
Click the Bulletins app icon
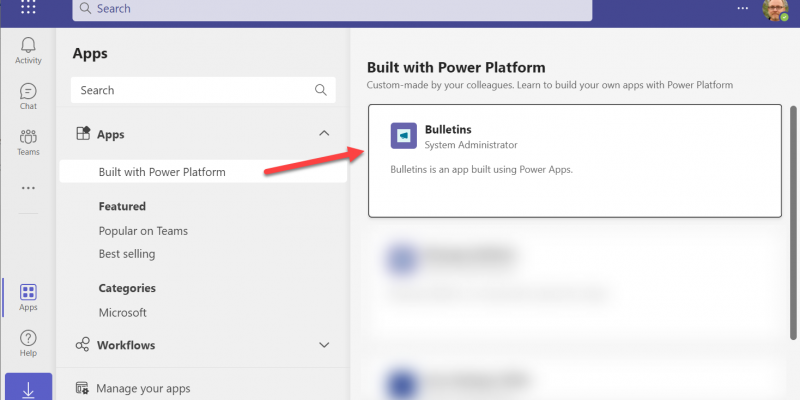[404, 137]
